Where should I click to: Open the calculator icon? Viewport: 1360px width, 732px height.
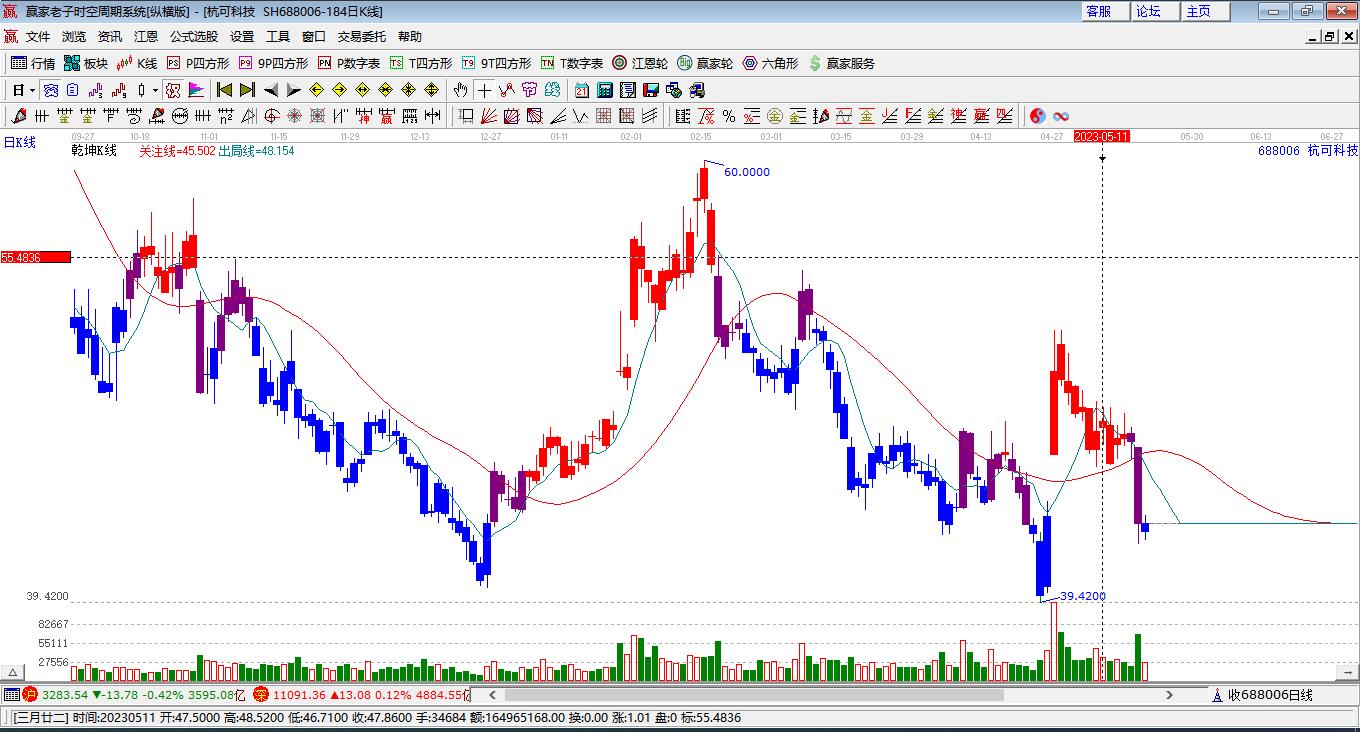point(605,90)
